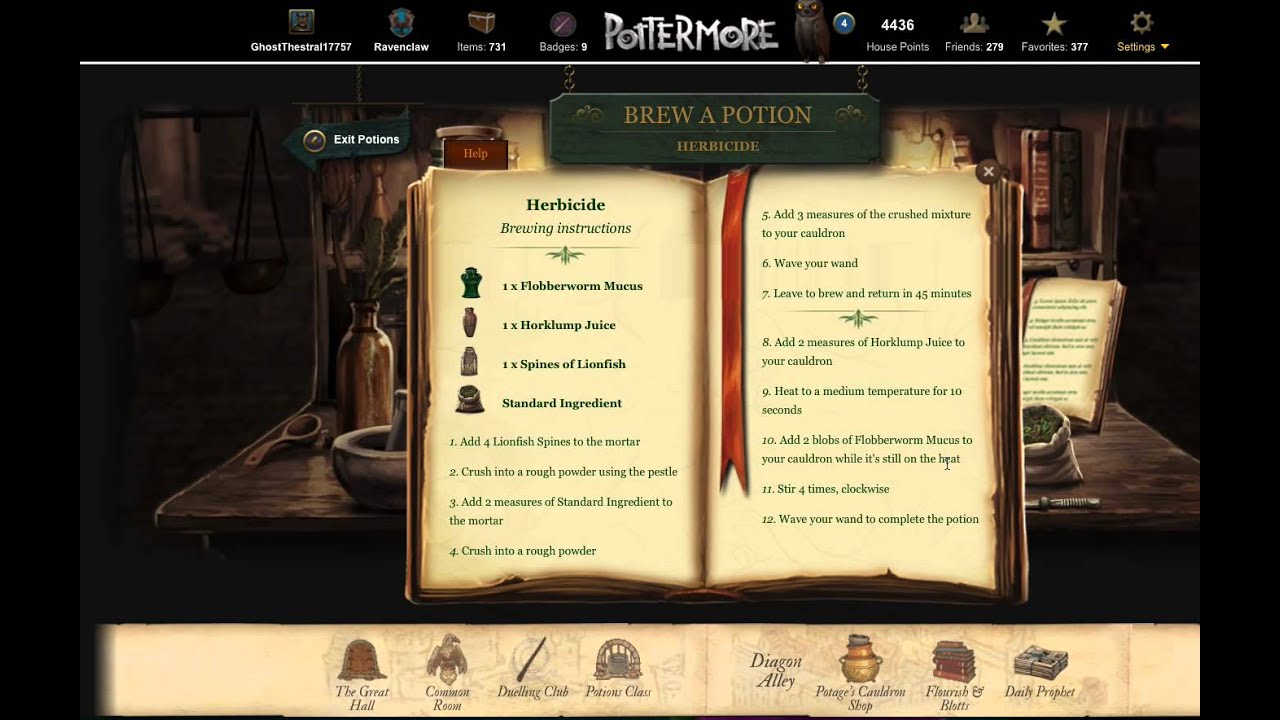
Task: Click the Favorites: 377 label
Action: pyautogui.click(x=1054, y=47)
